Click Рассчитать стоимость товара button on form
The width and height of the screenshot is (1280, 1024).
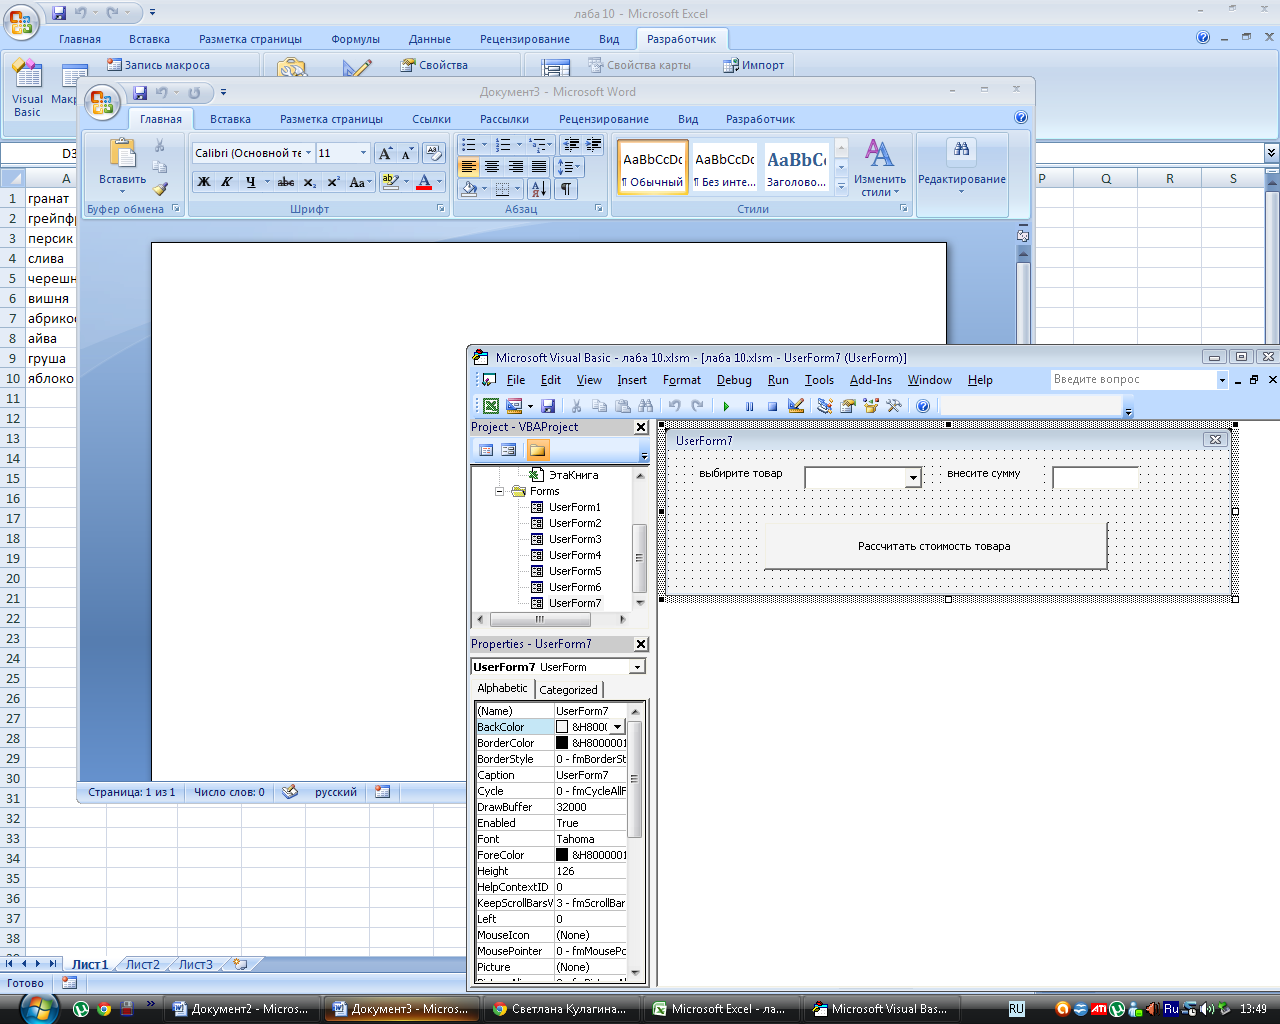935,546
